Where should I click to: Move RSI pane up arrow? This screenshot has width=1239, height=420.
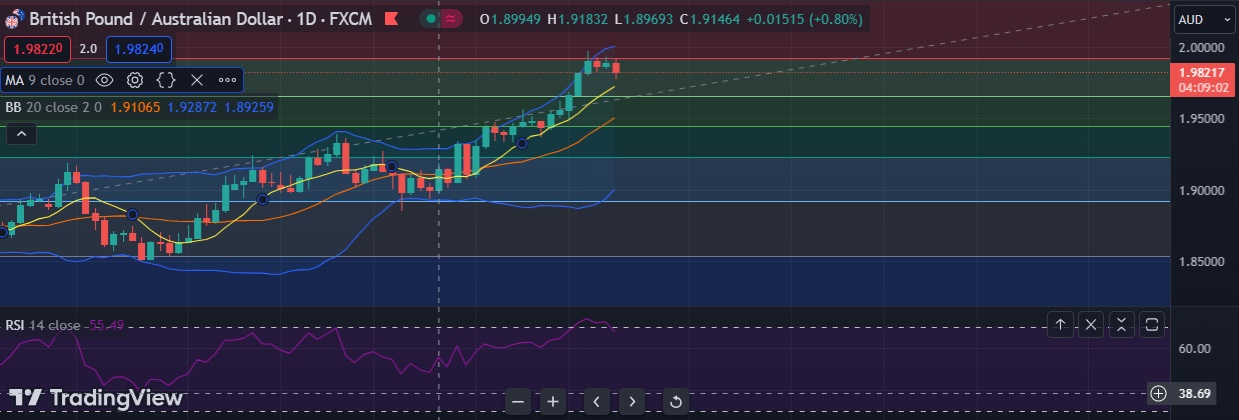pos(1060,324)
